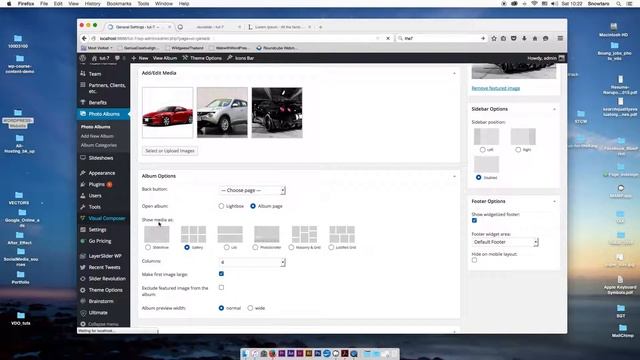Select Photoscroller media display option
The height and width of the screenshot is (360, 640).
255,247
